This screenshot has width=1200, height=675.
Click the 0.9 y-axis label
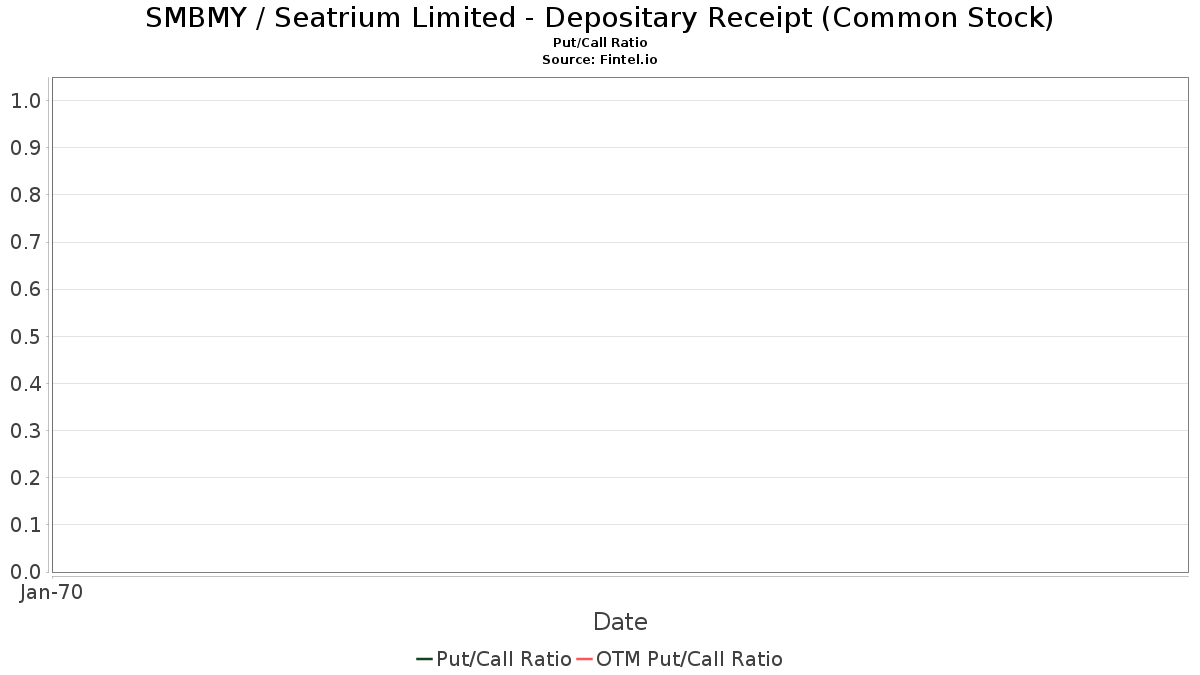pos(26,147)
